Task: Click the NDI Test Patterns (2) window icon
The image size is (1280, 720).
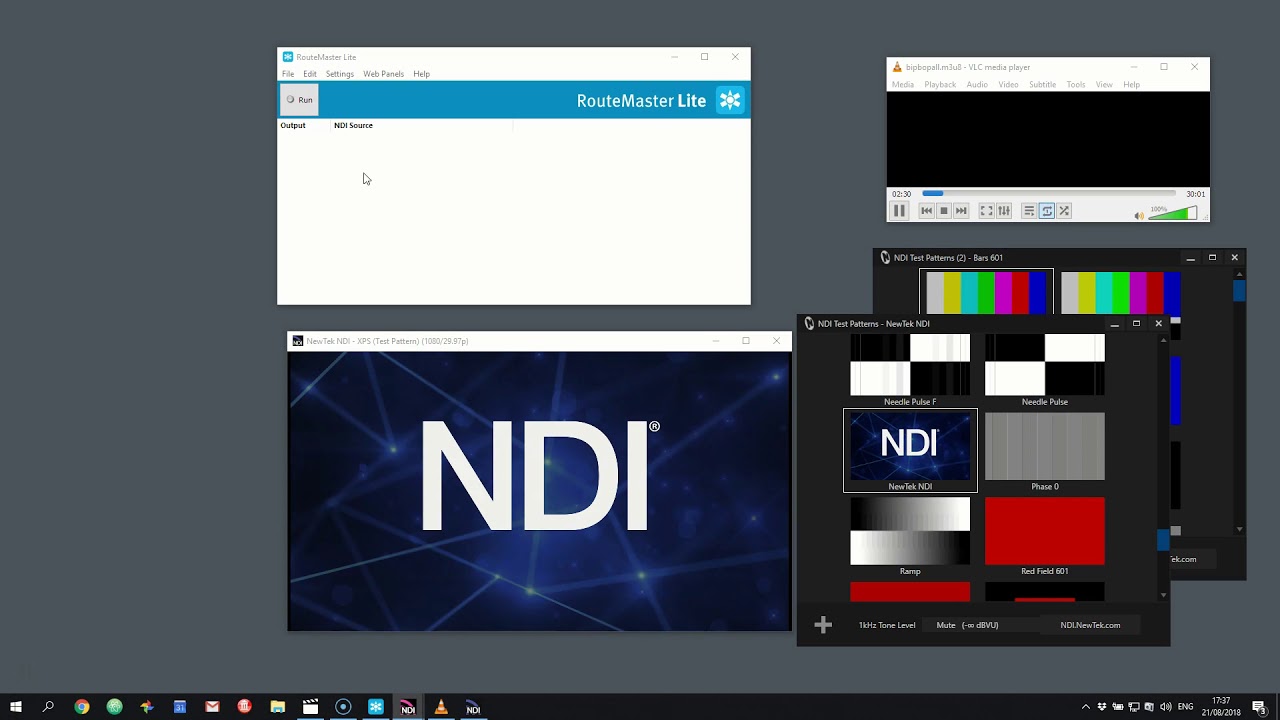Action: [885, 258]
